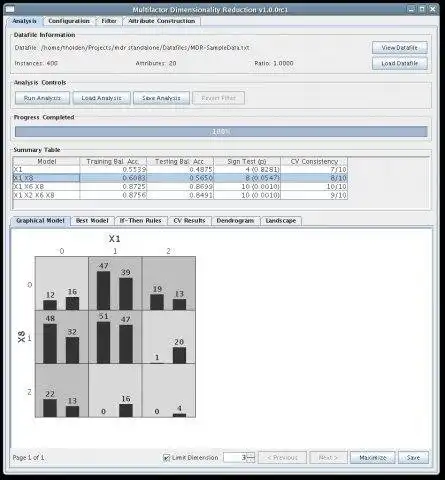This screenshot has height=480, width=445.
Task: Click the graph cell with bars 22 and 13
Action: 62,390
